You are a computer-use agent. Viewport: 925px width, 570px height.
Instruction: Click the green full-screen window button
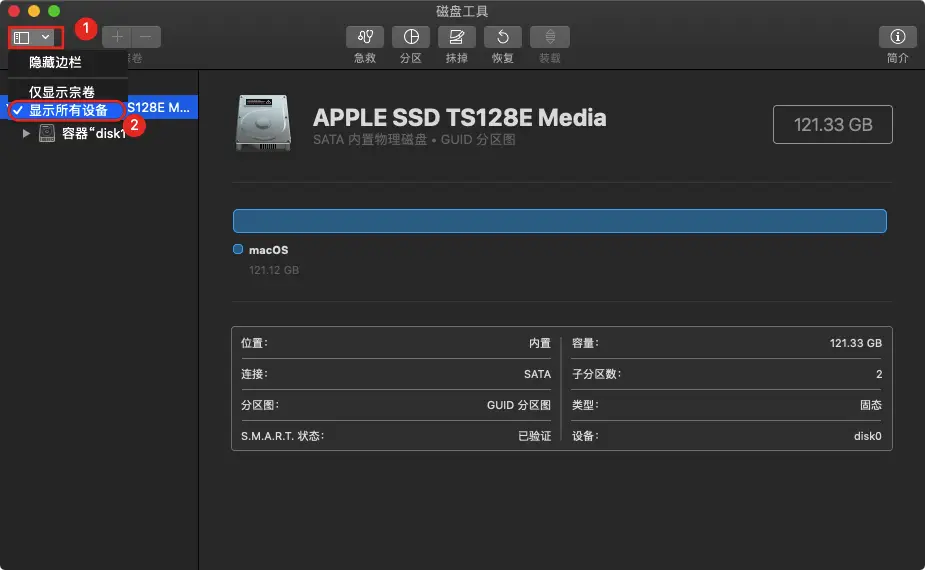coord(54,10)
